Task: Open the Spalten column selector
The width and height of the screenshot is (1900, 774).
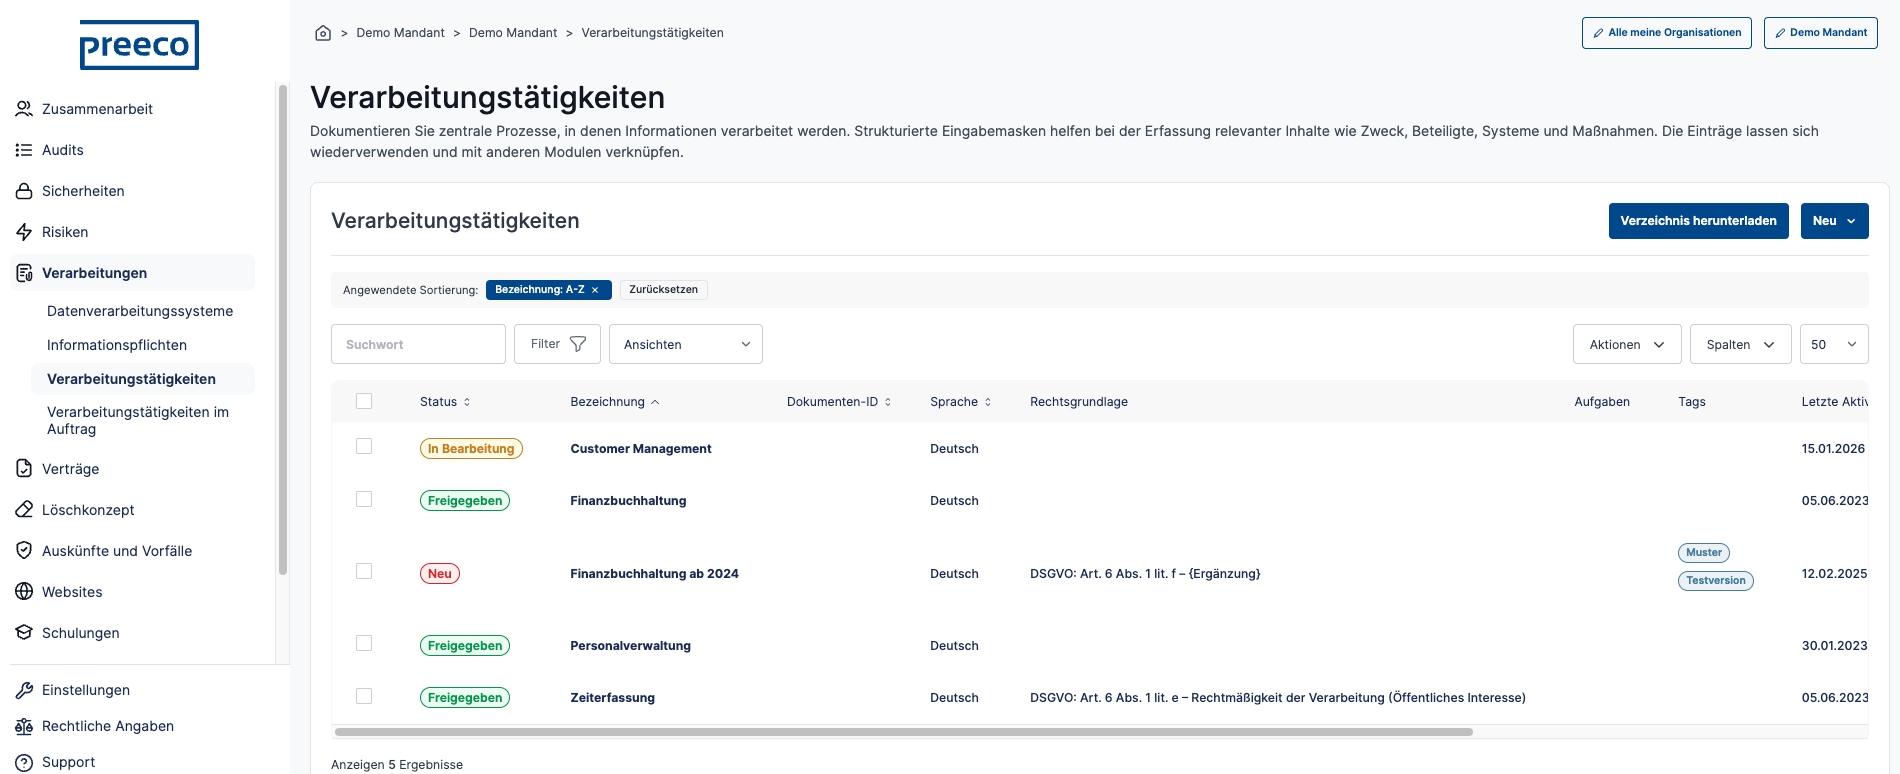Action: pyautogui.click(x=1740, y=344)
